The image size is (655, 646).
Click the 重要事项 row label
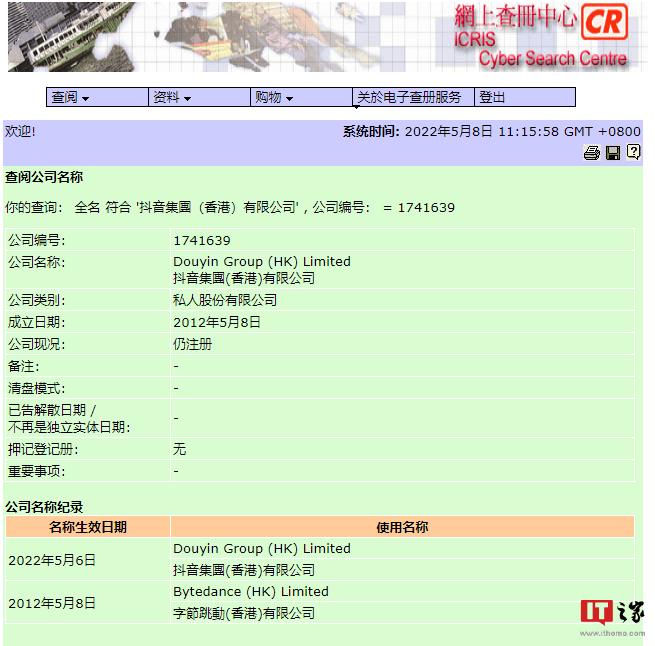[37, 471]
